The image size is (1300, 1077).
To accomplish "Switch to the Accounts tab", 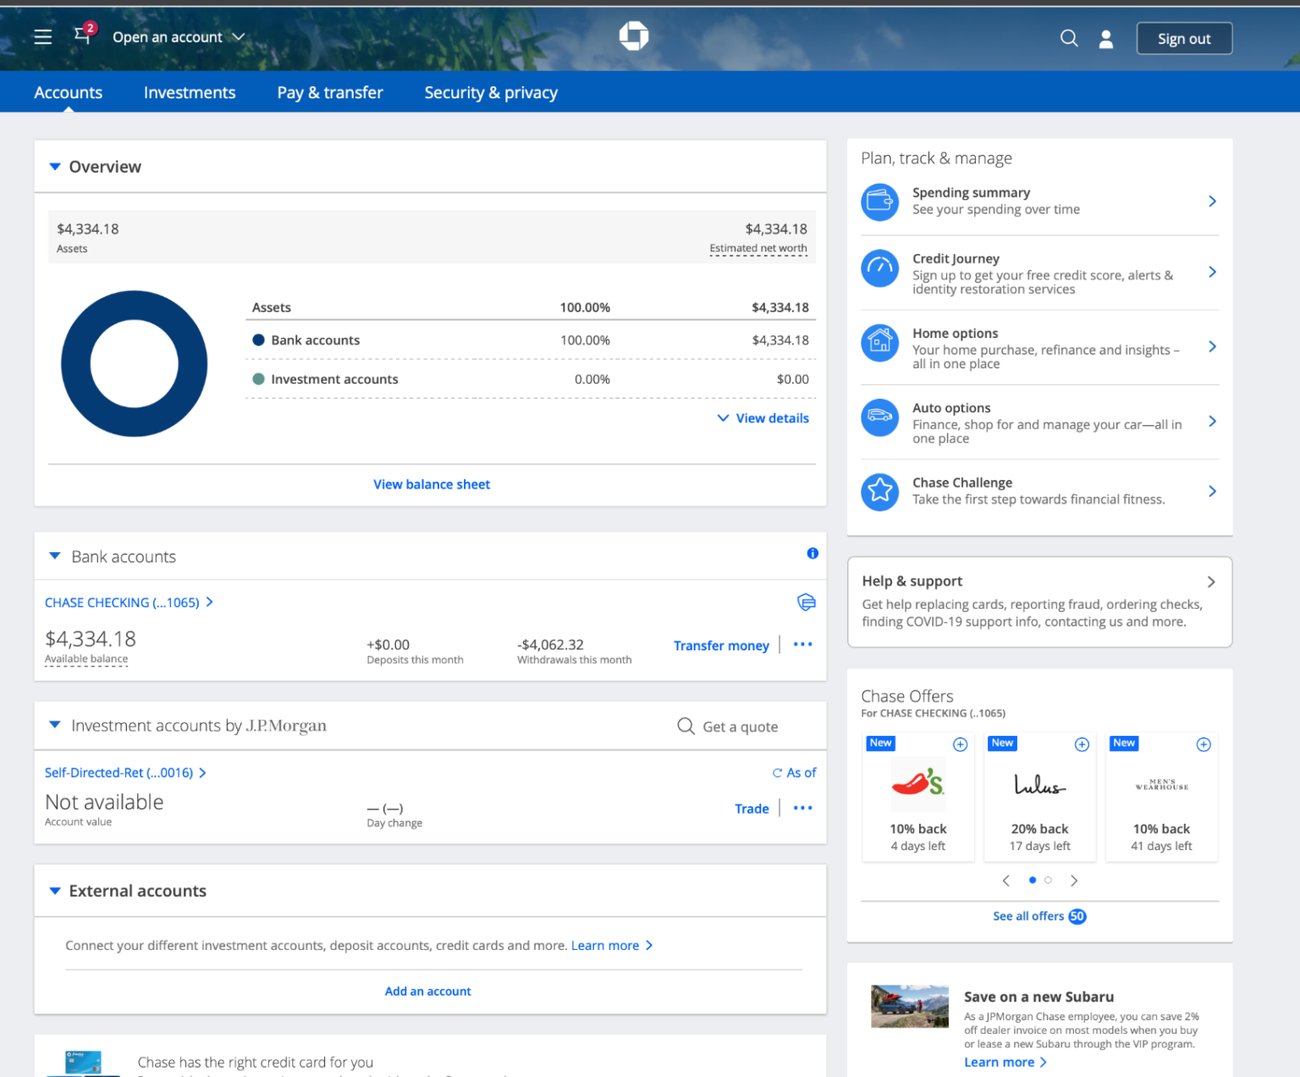I will (x=68, y=92).
